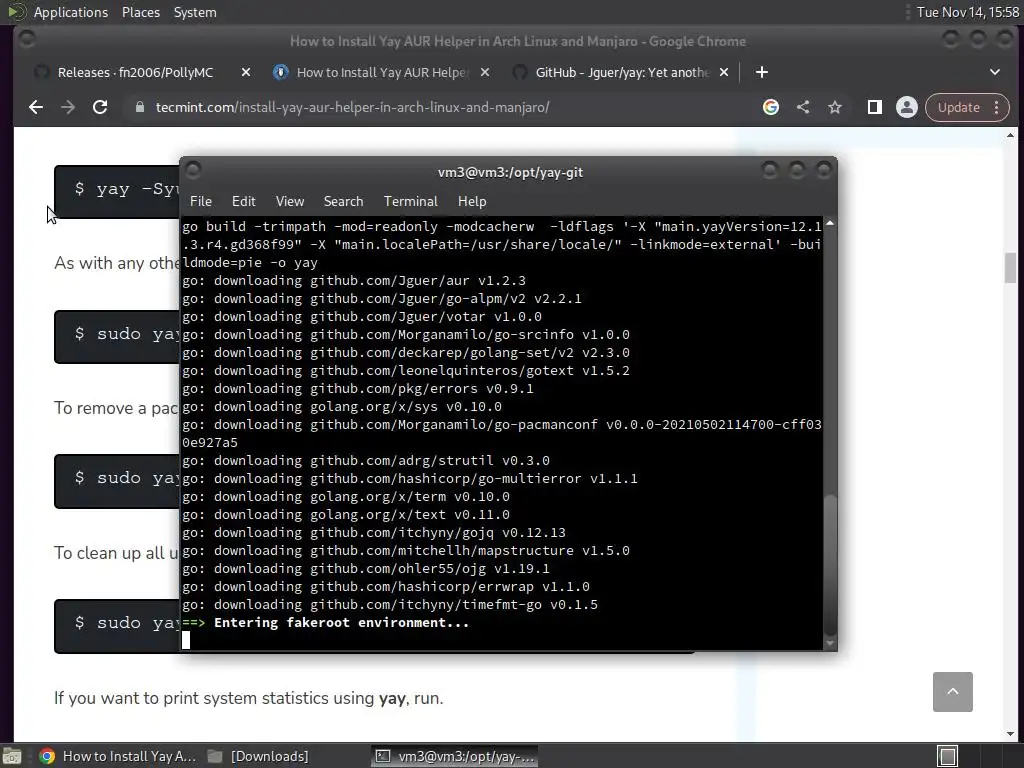Screen dimensions: 1024x768
Task: Open Chrome side panel icon
Action: coord(874,107)
